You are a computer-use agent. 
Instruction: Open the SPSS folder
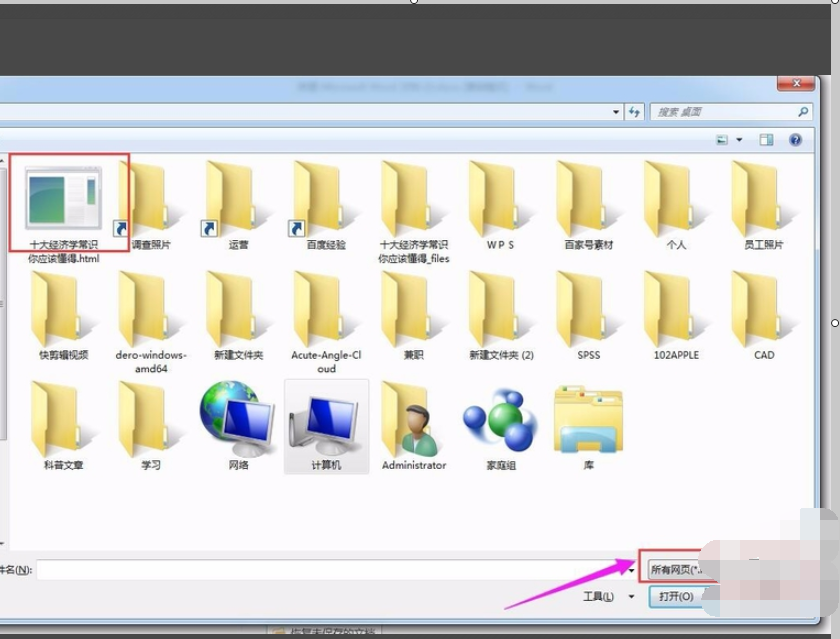(x=588, y=316)
